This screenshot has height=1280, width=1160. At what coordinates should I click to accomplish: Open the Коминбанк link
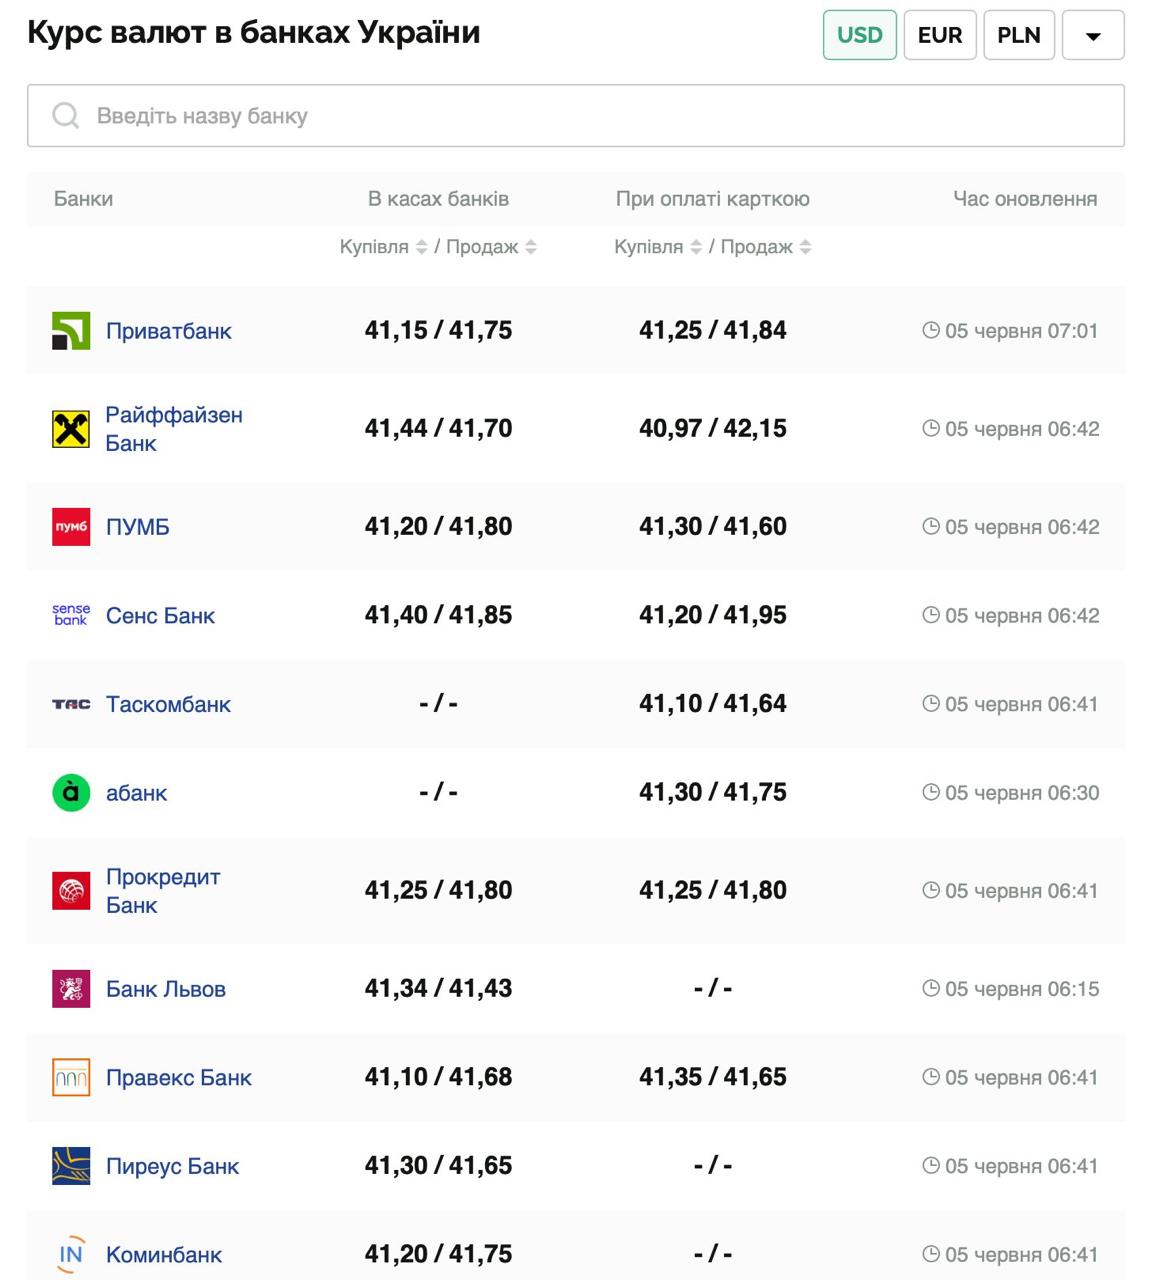164,1255
